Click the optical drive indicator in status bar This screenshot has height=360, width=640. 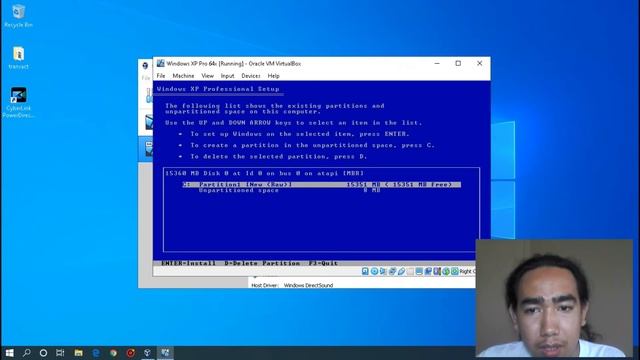[374, 271]
